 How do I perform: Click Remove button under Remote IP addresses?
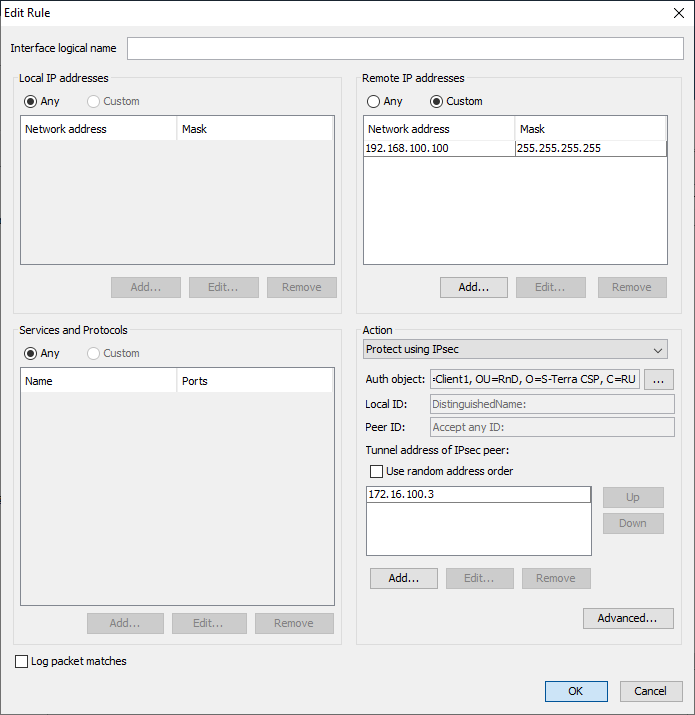tap(632, 287)
